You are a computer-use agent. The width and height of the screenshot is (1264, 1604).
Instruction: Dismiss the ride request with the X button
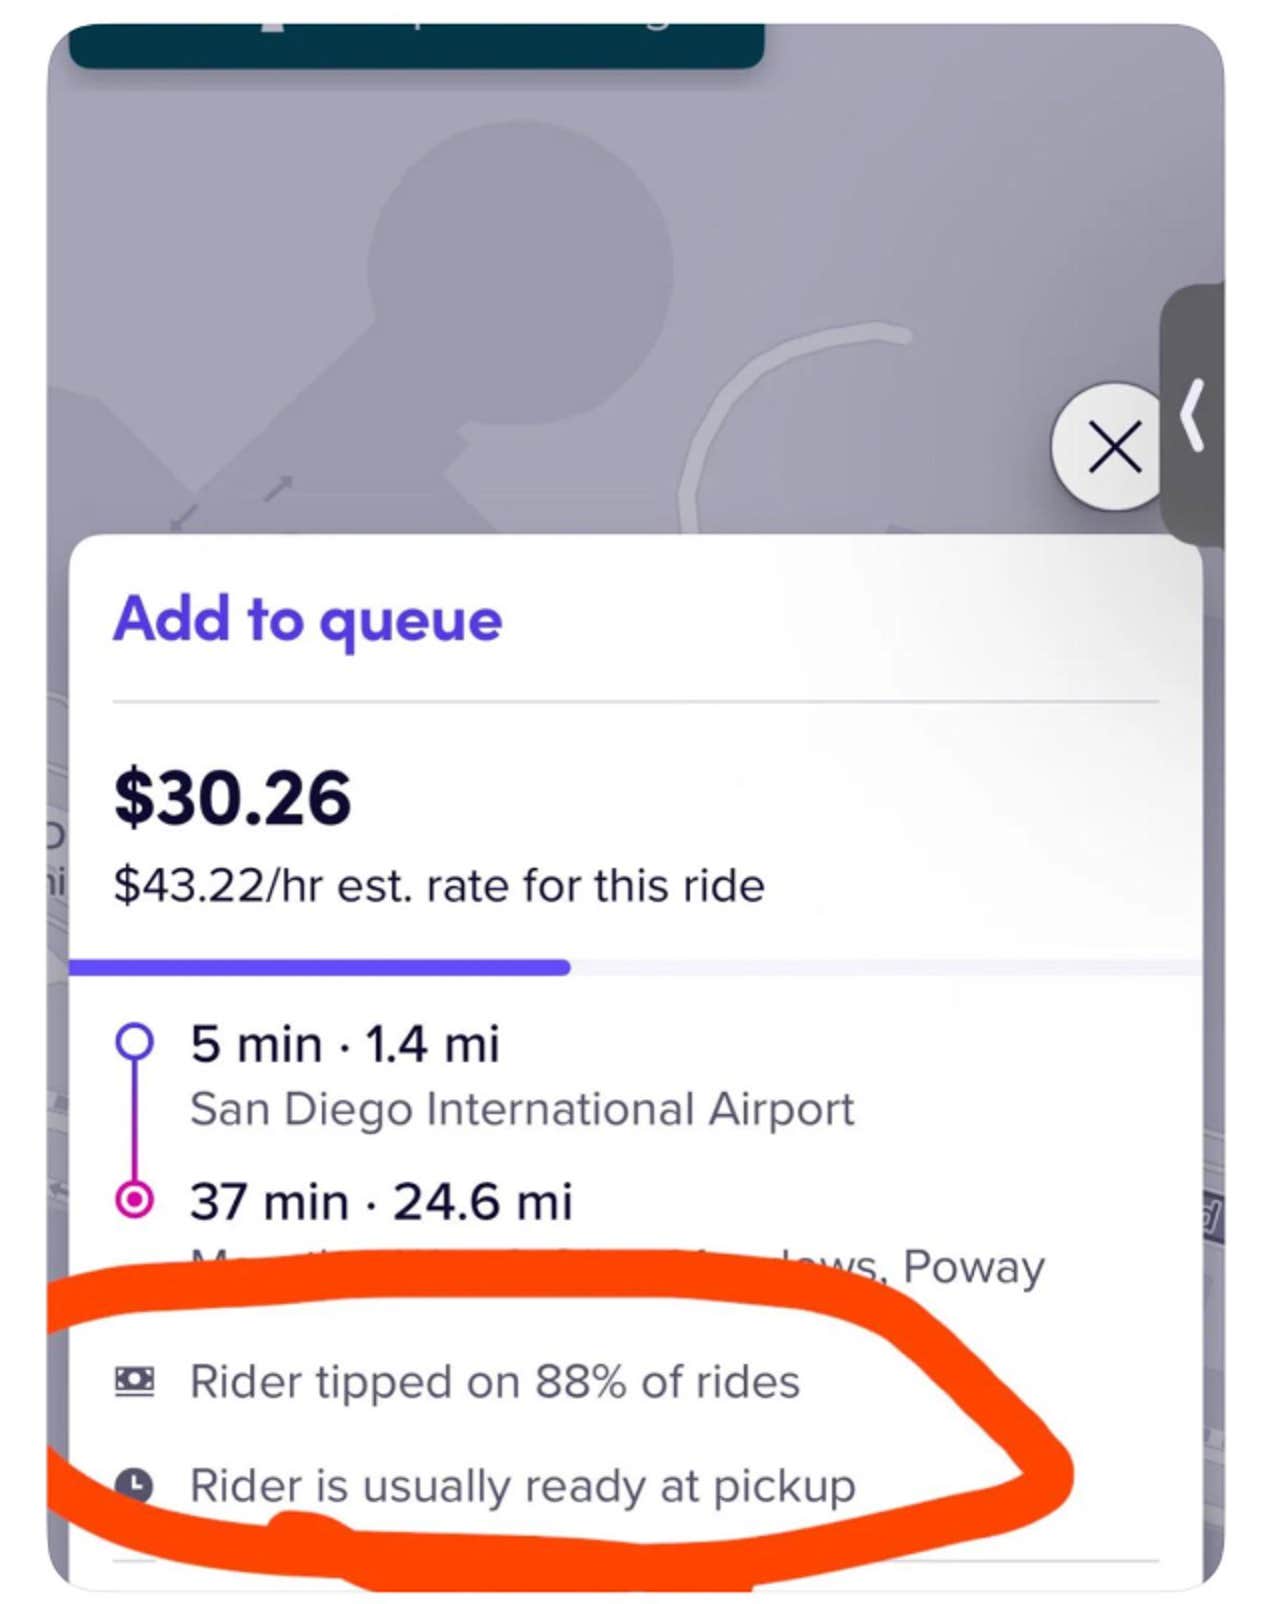1113,447
